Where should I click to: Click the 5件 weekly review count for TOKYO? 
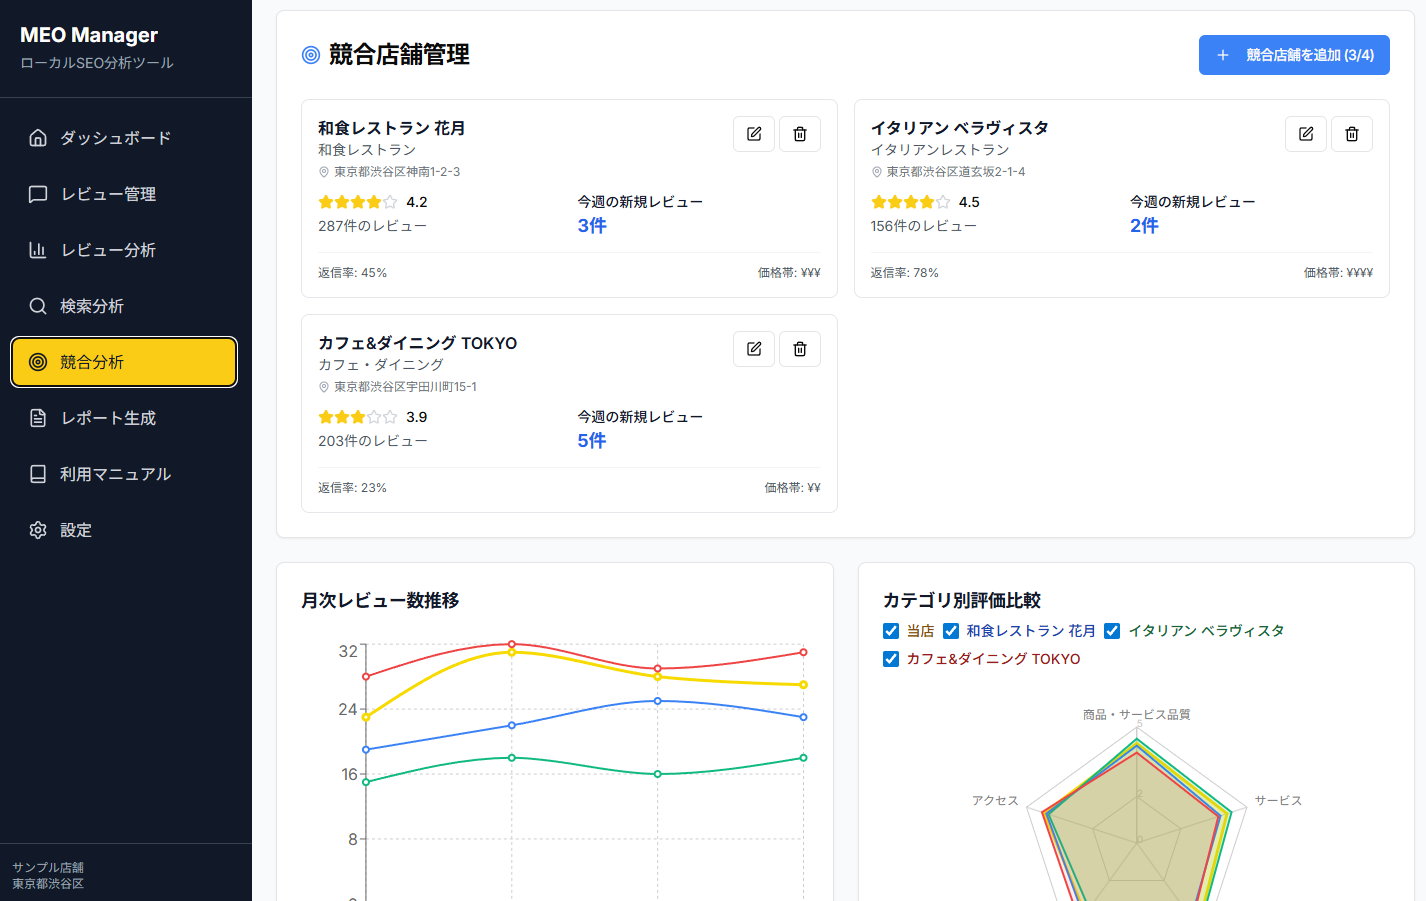pyautogui.click(x=592, y=440)
